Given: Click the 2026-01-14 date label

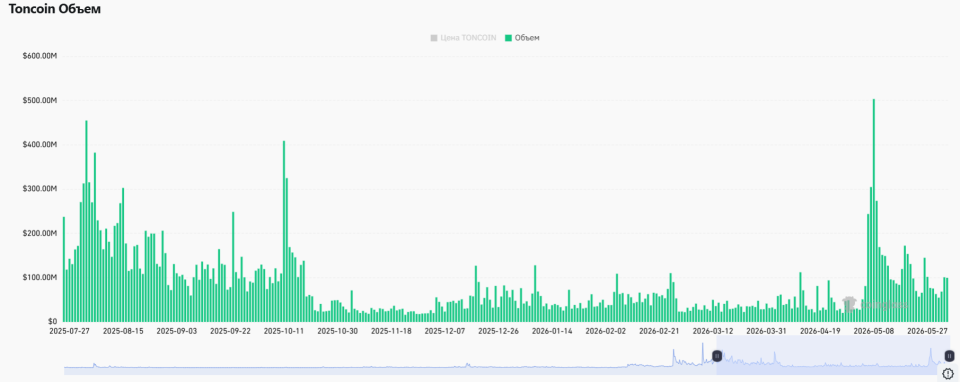Looking at the screenshot, I should [552, 331].
